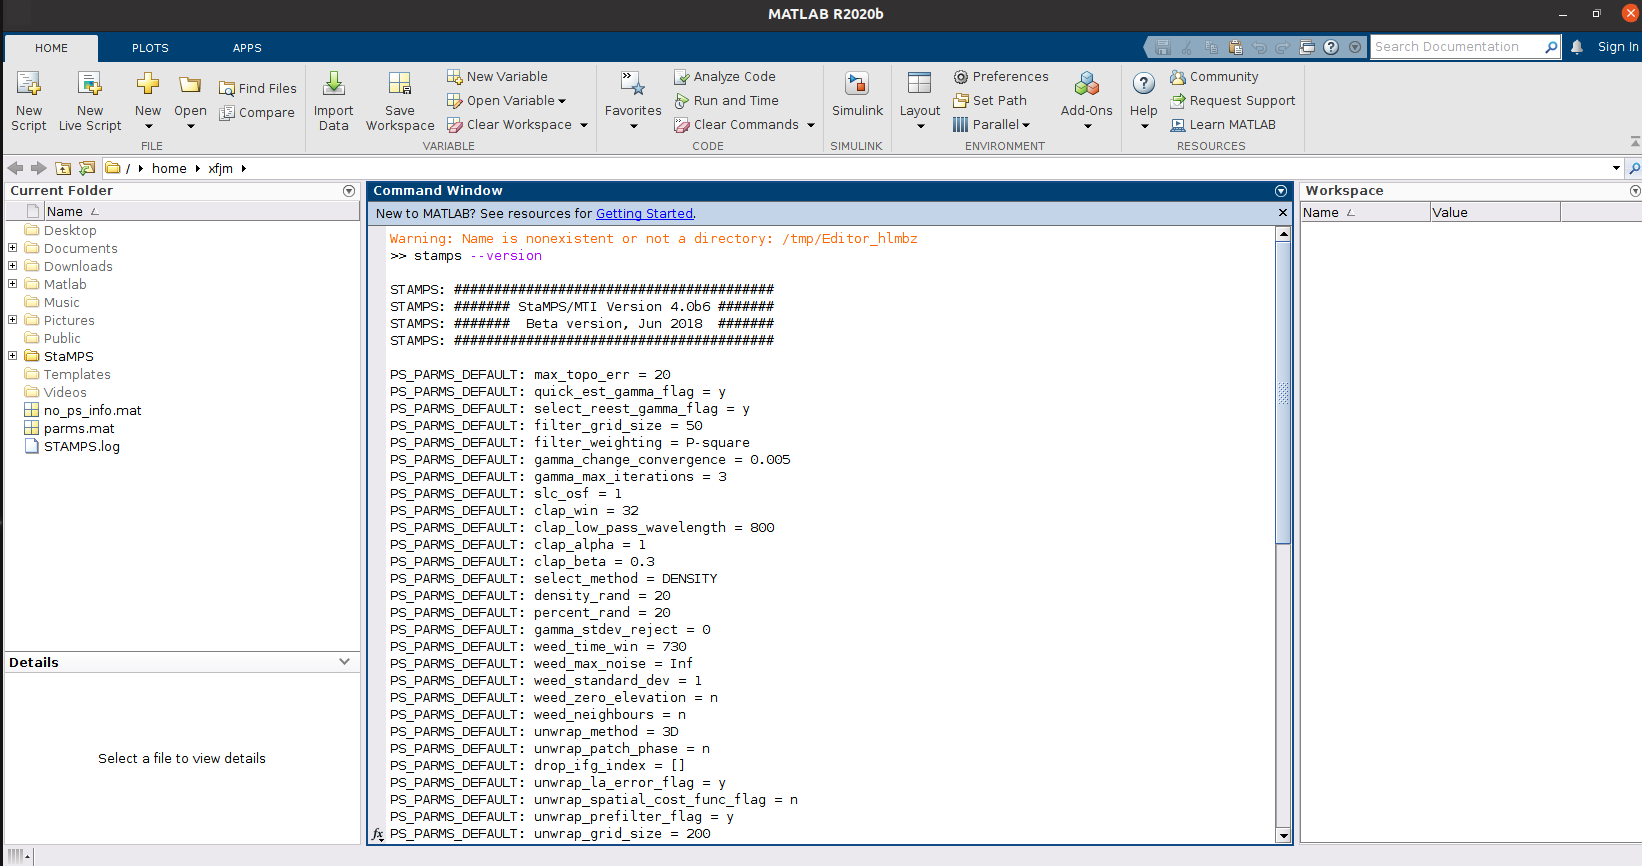Open Find Files tool
Viewport: 1642px width, 866px height.
[258, 88]
